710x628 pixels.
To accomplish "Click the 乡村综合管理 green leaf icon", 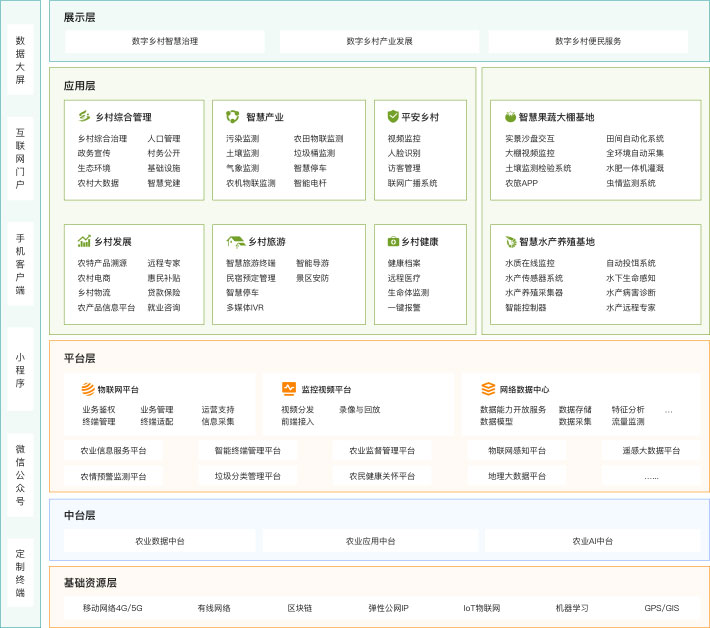I will click(84, 116).
